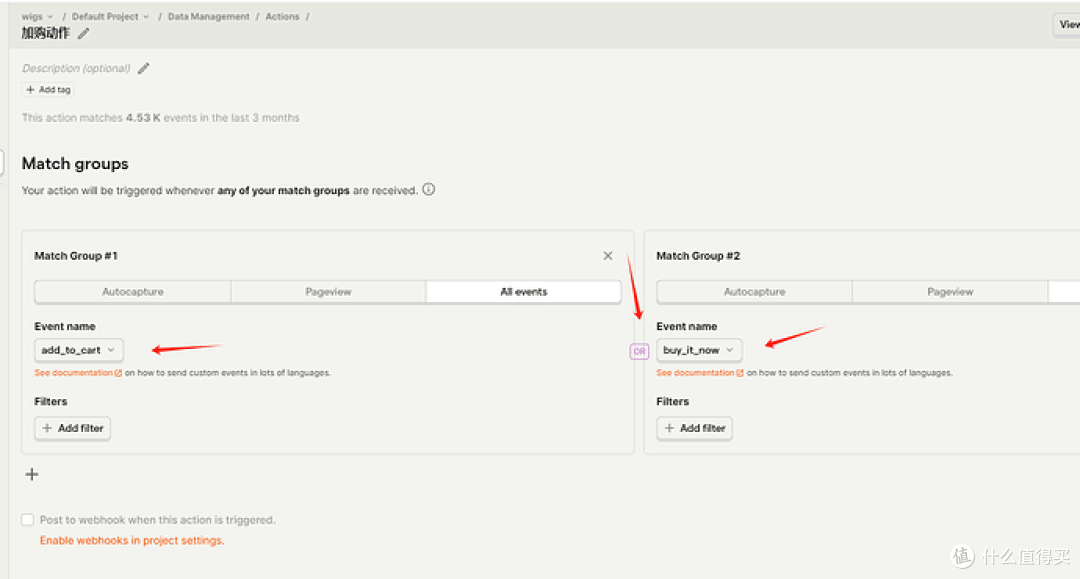
Task: Edit the description with pencil icon
Action: [143, 68]
